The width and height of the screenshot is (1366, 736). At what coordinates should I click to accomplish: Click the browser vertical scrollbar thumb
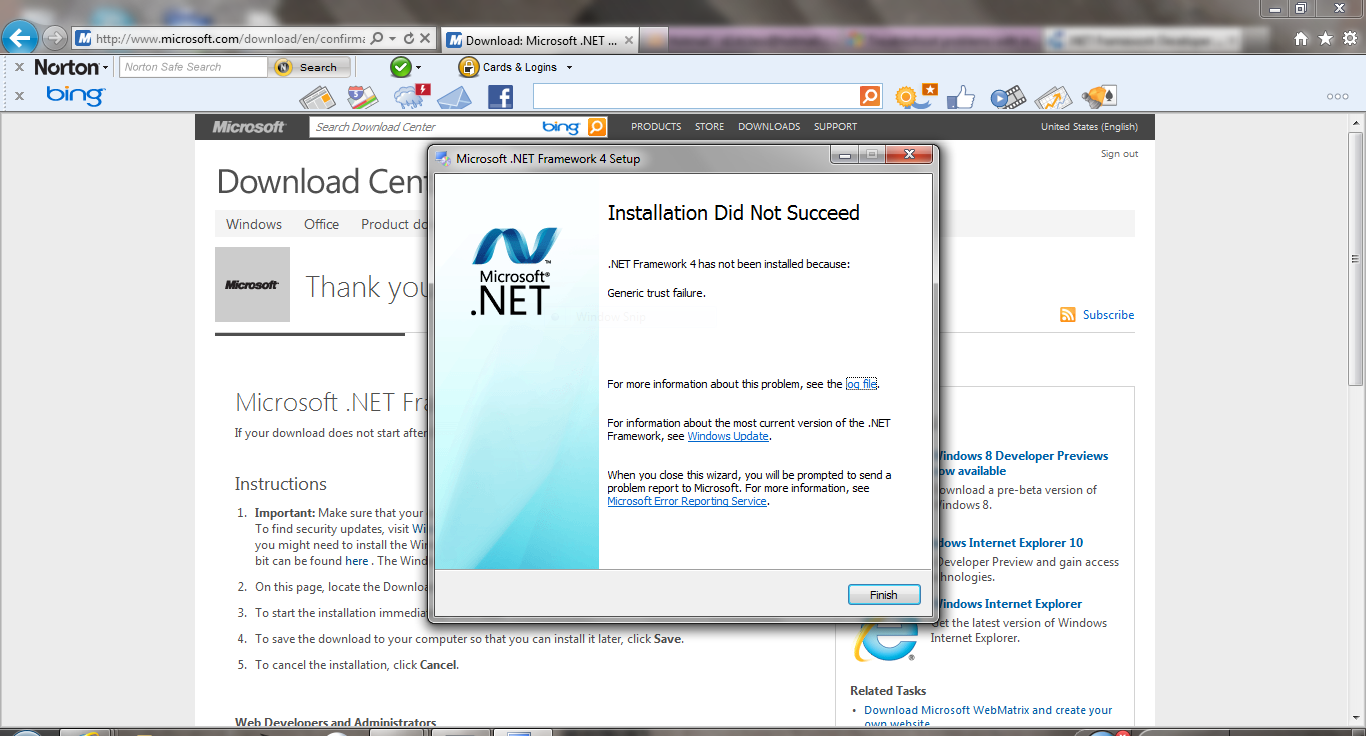pos(1356,257)
